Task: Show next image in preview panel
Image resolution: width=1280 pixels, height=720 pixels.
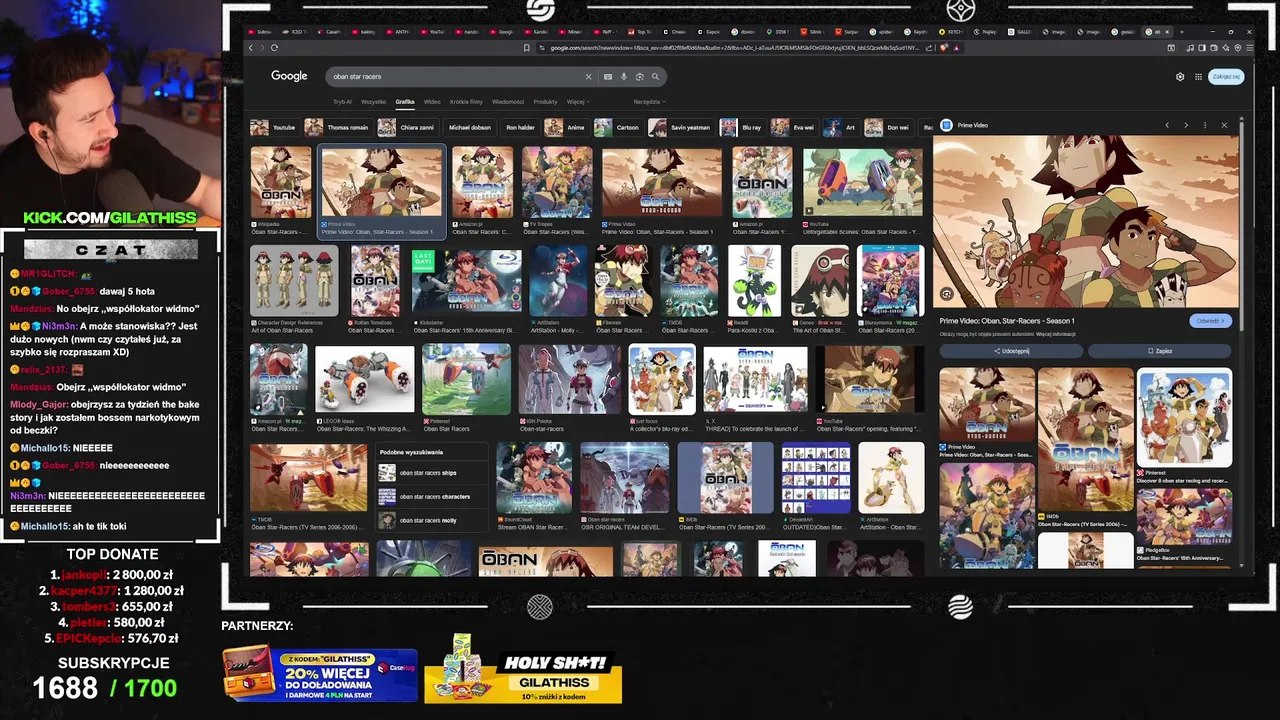Action: [1186, 125]
